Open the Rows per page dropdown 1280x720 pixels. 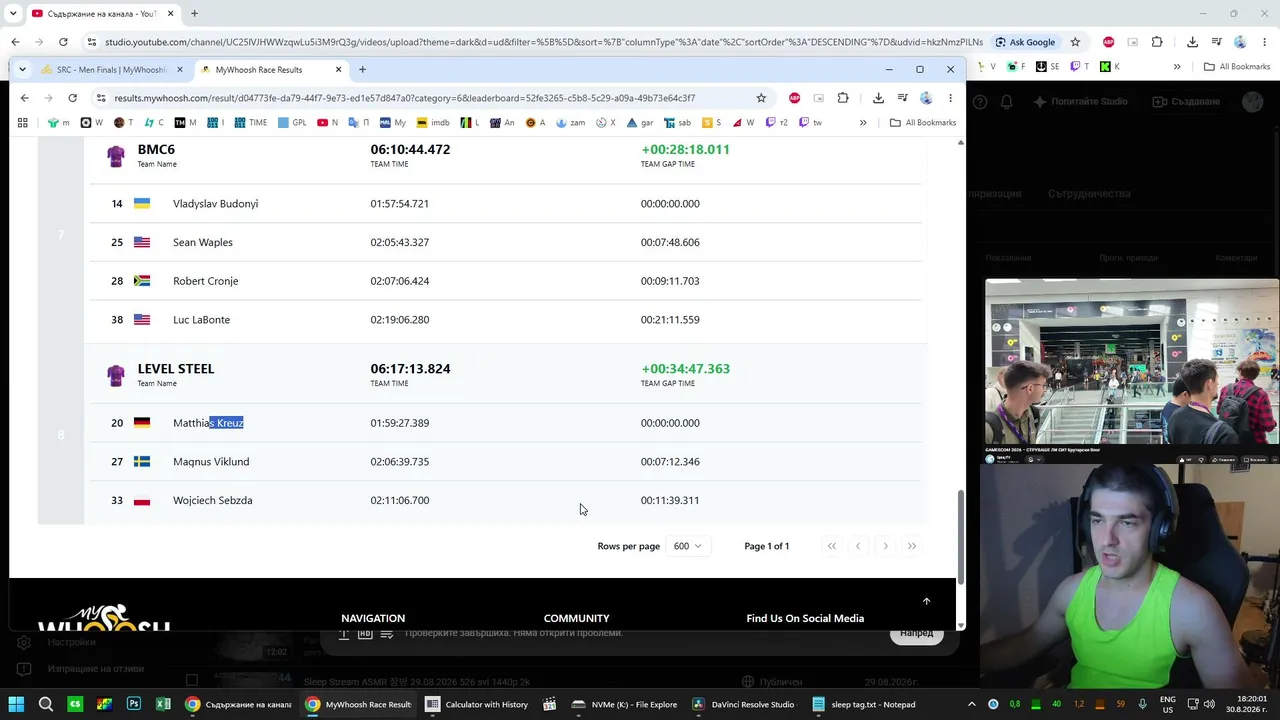point(687,546)
